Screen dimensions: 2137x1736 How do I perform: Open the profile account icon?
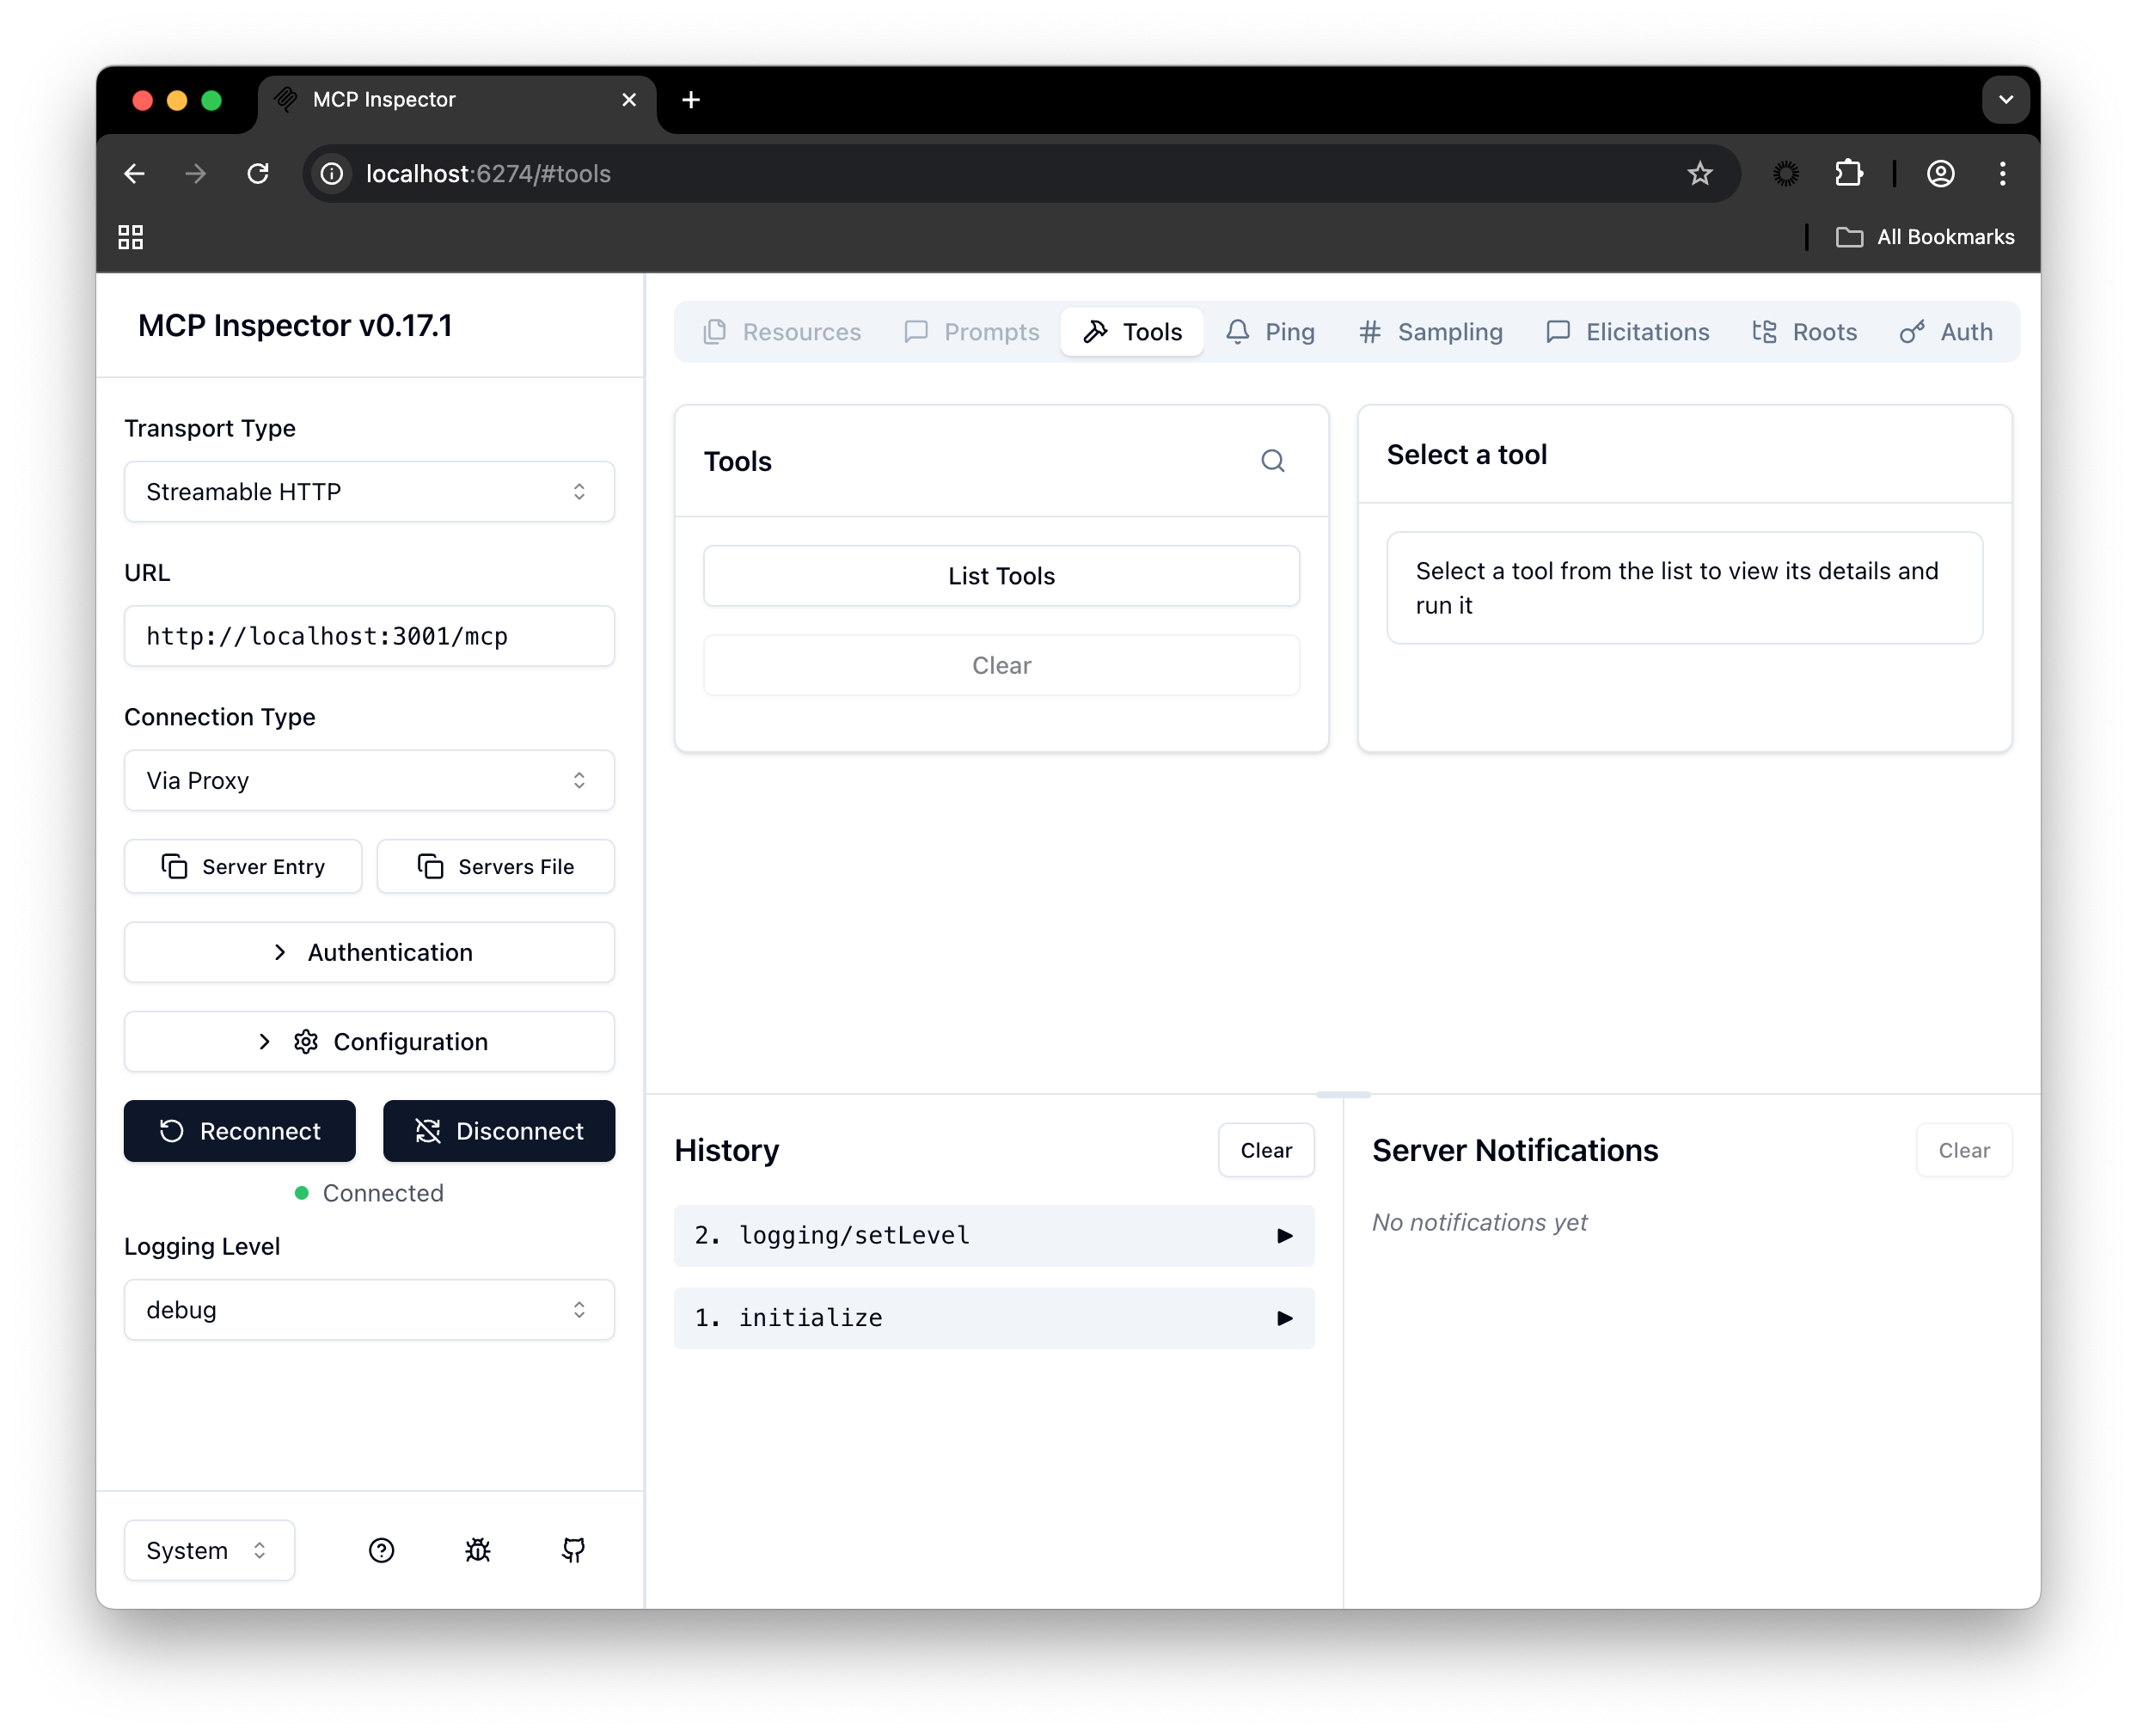(x=1941, y=174)
